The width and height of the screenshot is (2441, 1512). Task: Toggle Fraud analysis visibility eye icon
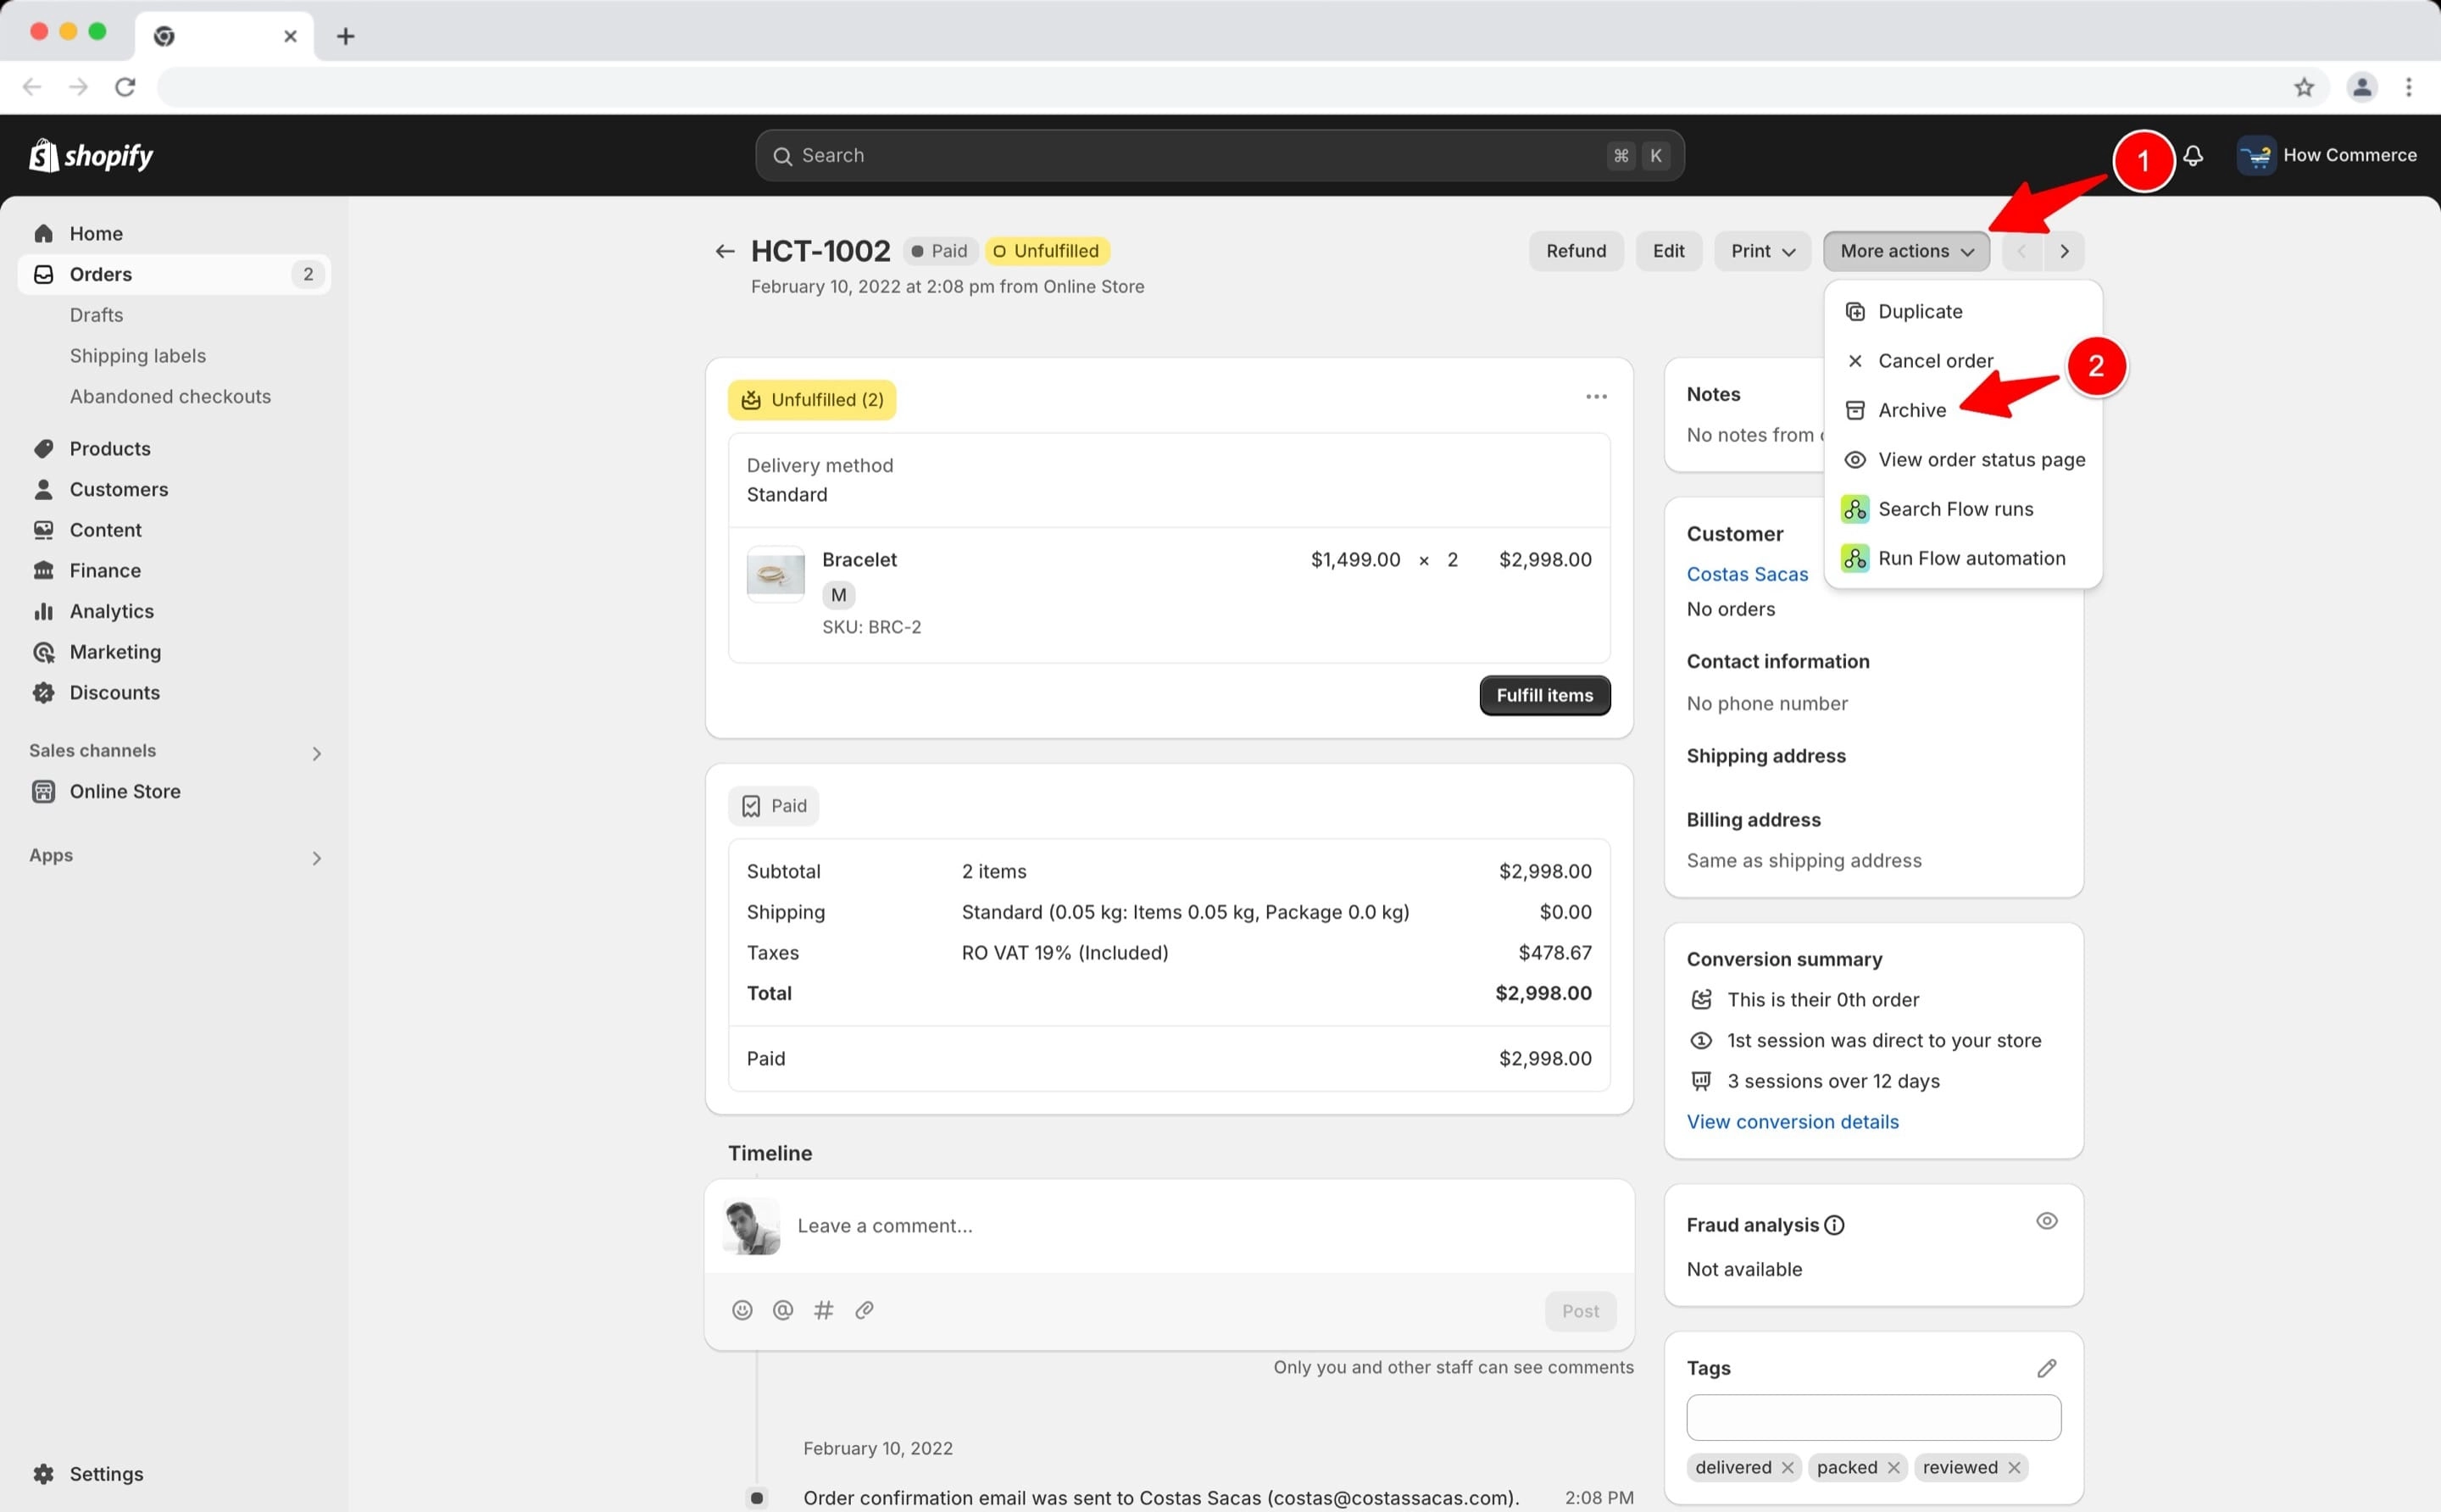pyautogui.click(x=2047, y=1221)
